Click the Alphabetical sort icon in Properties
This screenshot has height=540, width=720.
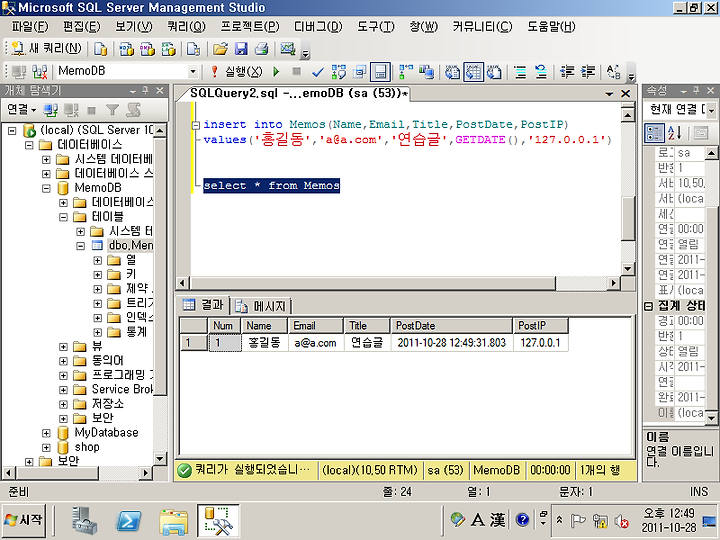675,133
